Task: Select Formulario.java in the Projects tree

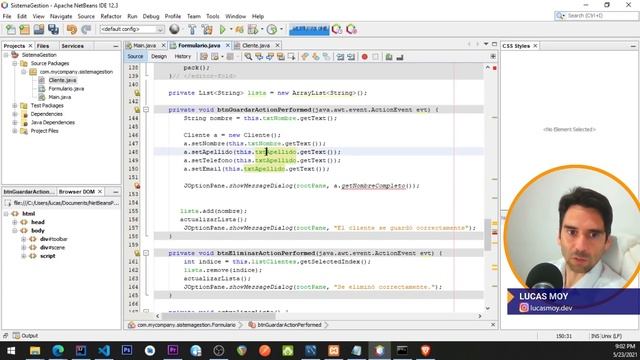Action: point(66,89)
